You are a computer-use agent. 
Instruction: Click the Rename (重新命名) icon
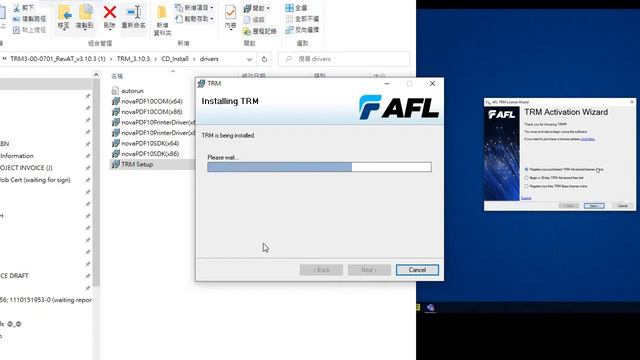[x=133, y=12]
